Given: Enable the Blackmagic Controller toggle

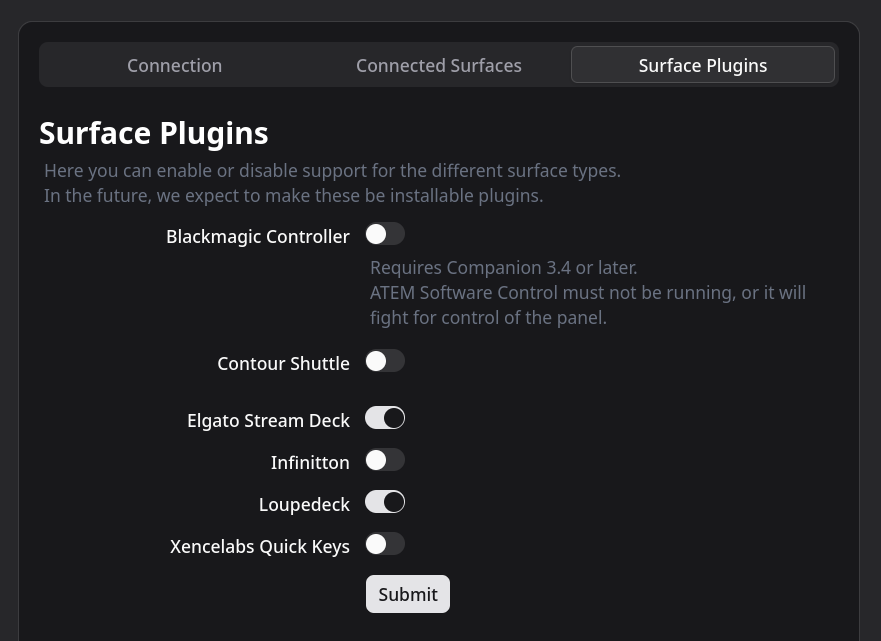Looking at the screenshot, I should click(x=385, y=233).
